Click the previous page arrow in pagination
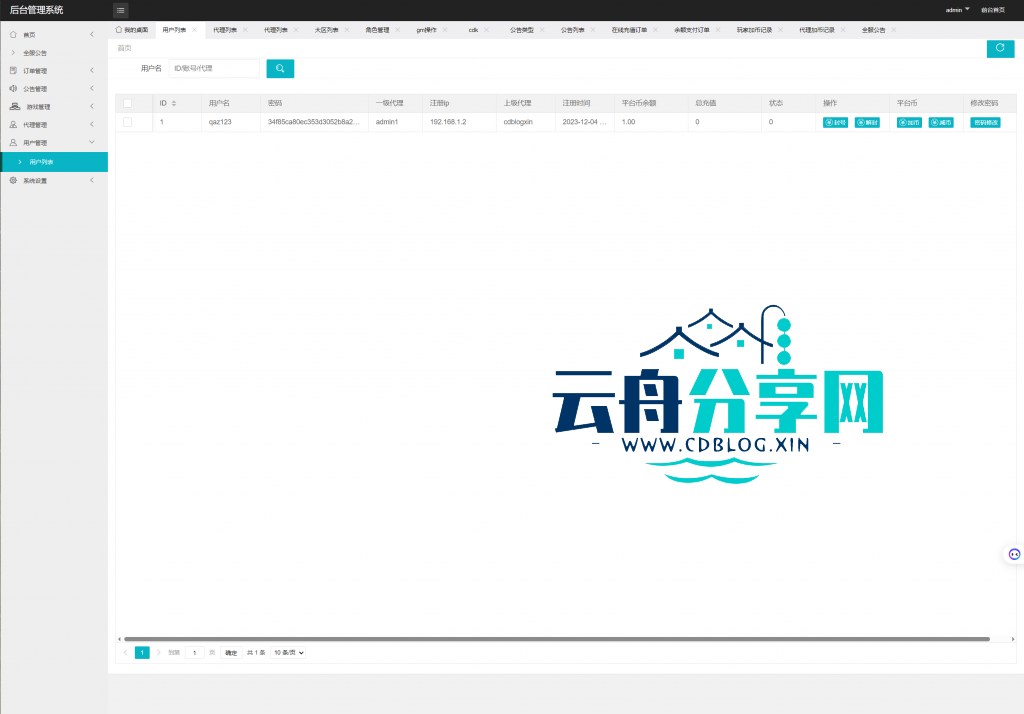This screenshot has height=714, width=1024. (125, 653)
